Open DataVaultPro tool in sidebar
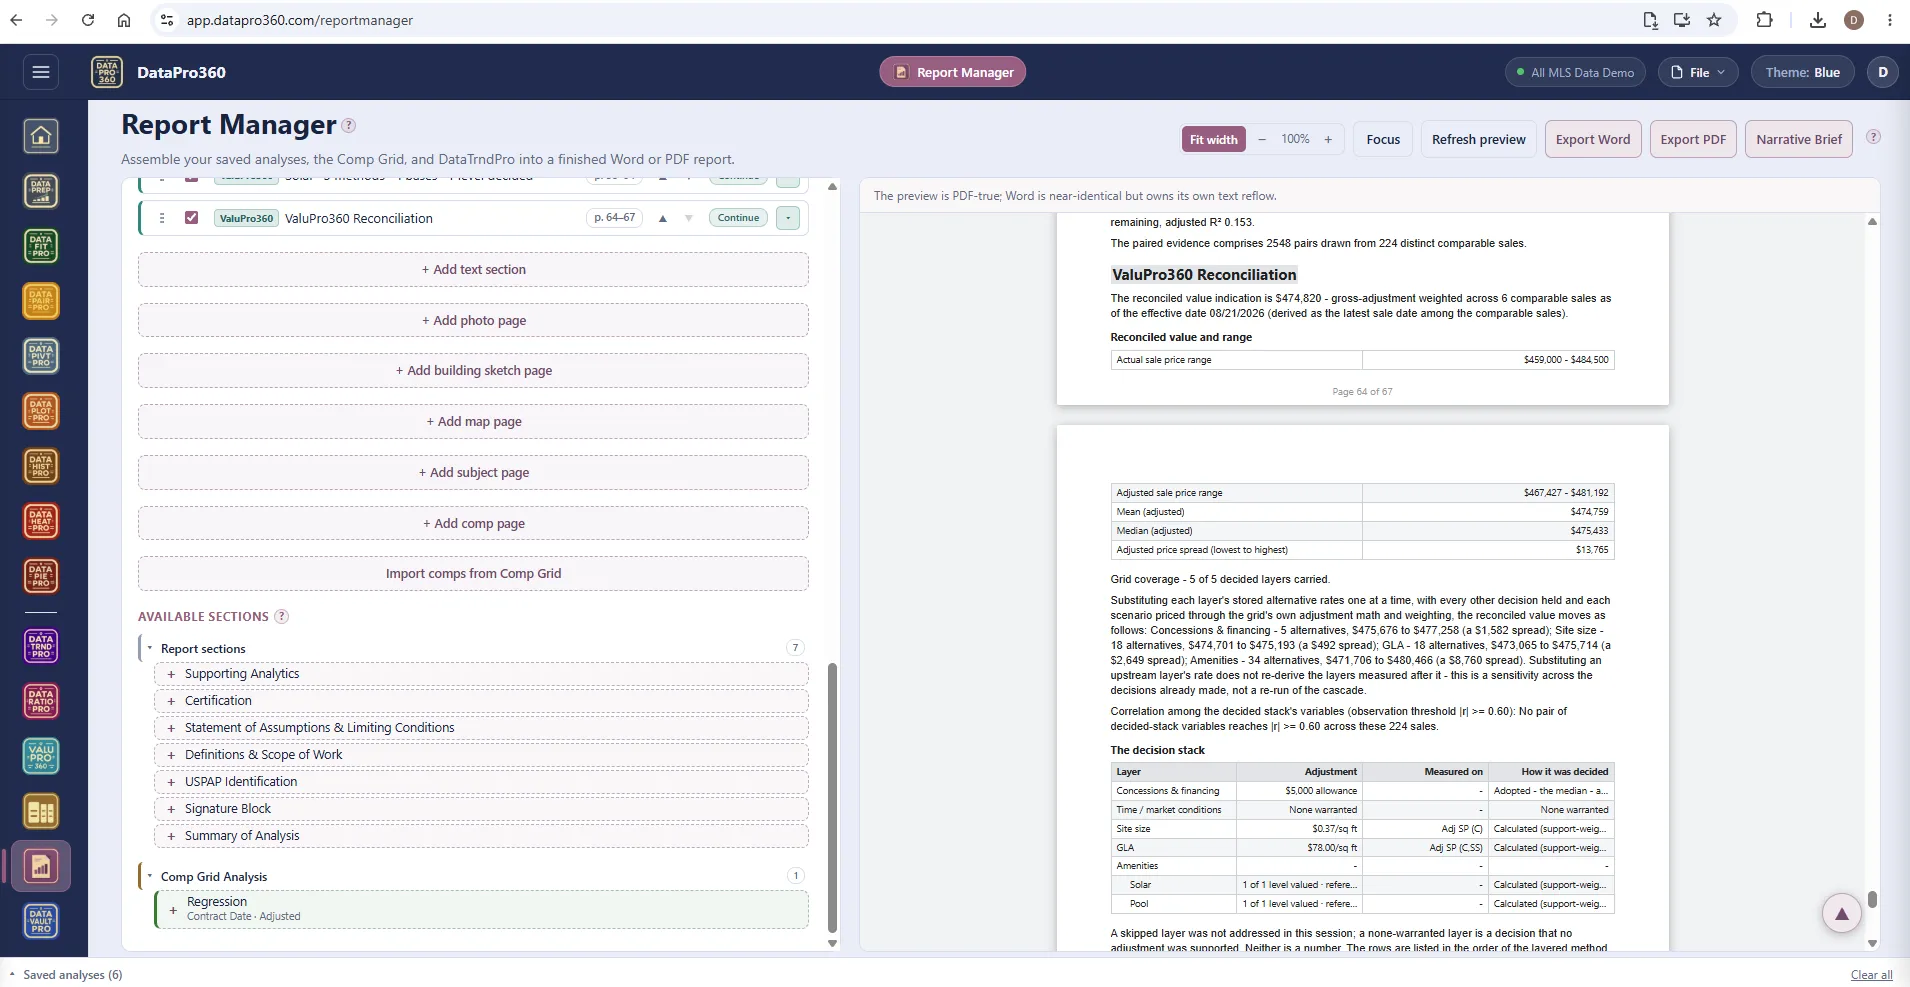 [41, 921]
